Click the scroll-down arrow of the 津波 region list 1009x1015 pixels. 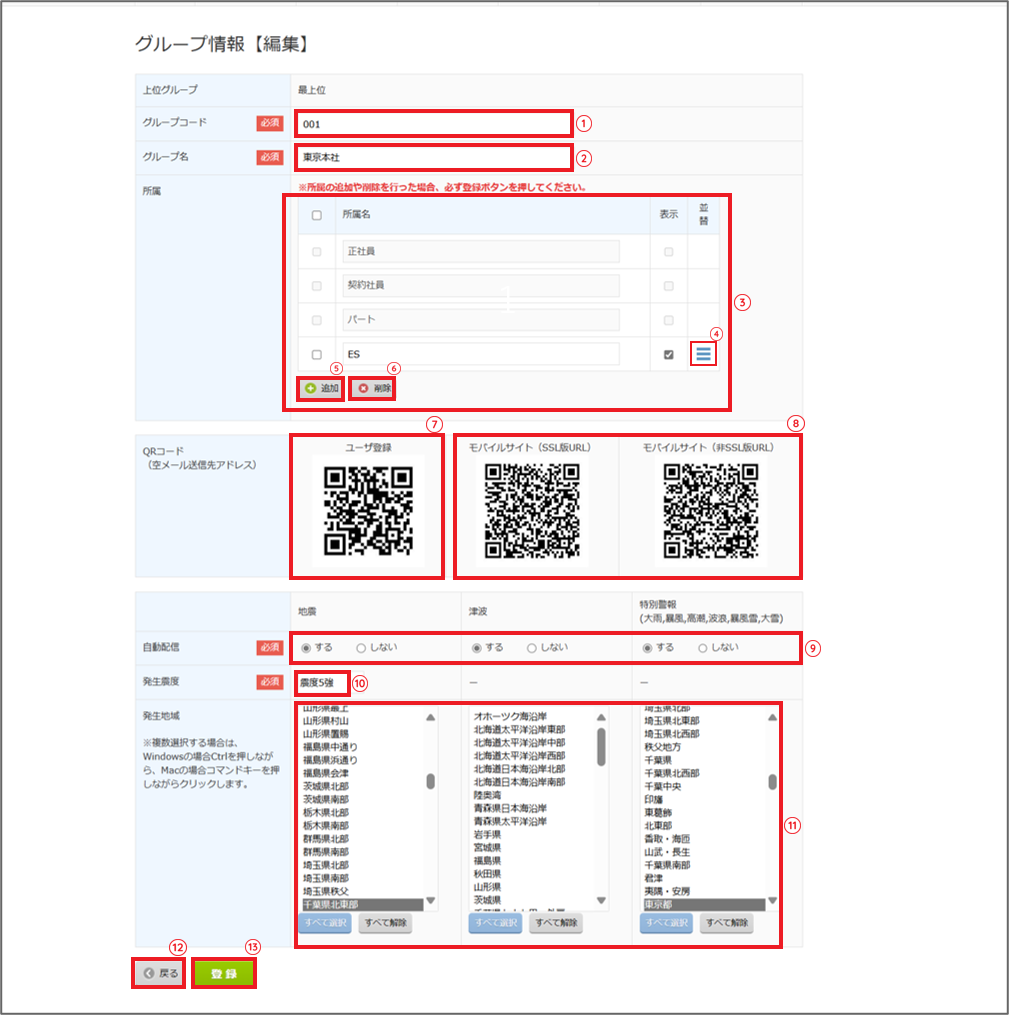click(601, 900)
